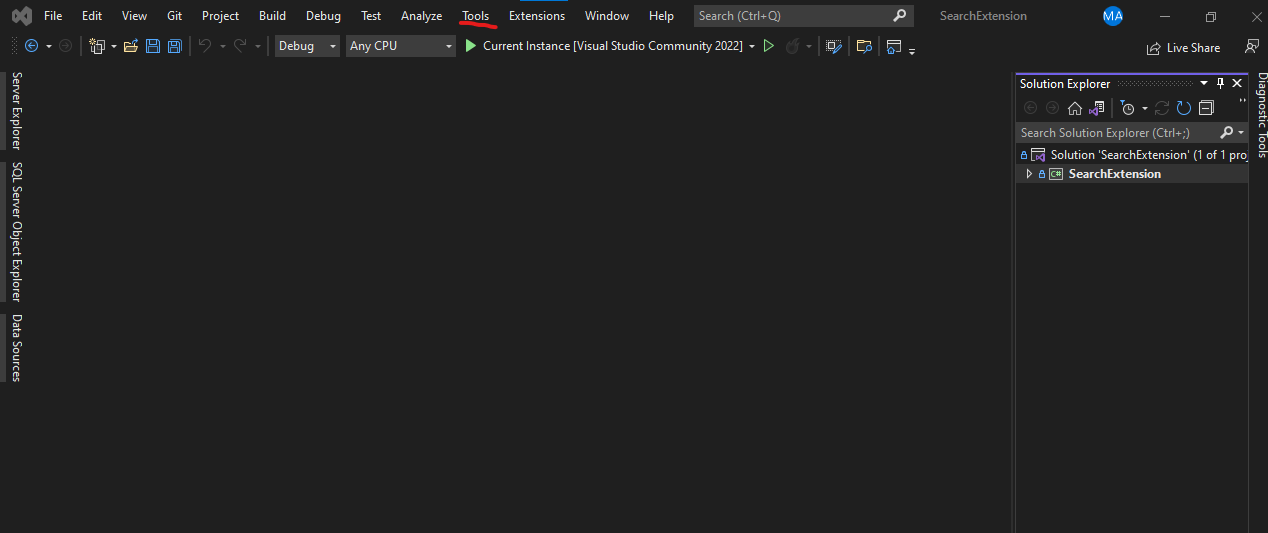
Task: Open the Diagnostic Tools side tab
Action: pyautogui.click(x=1261, y=115)
